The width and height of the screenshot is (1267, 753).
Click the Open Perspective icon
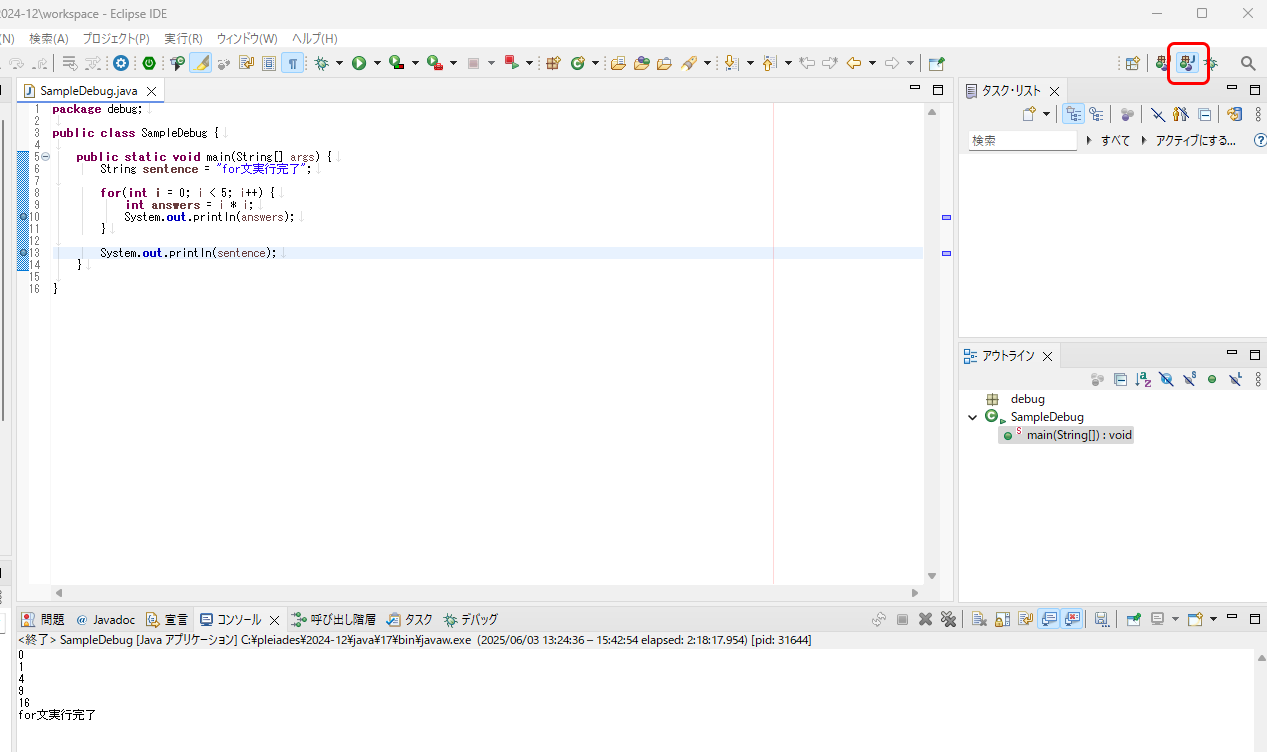(1133, 63)
